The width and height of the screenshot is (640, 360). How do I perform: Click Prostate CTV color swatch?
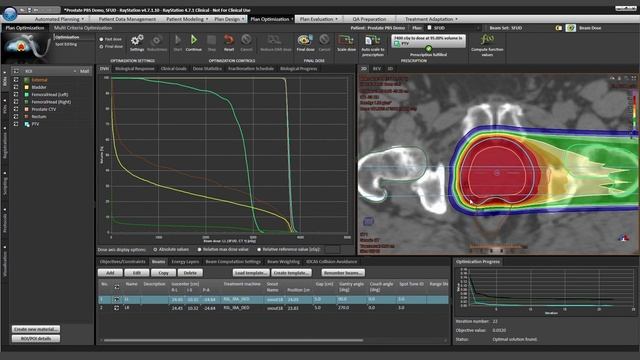point(27,109)
